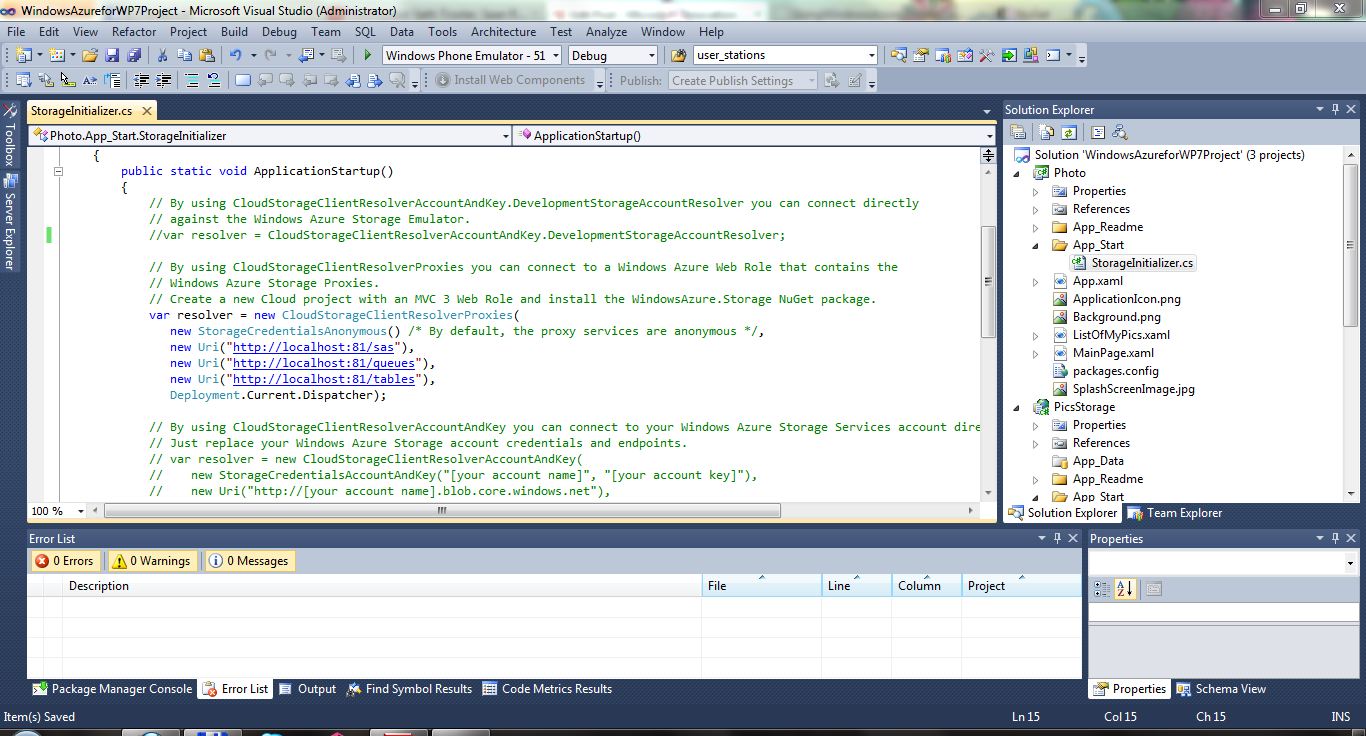Toggle the 0 Warnings filter
The width and height of the screenshot is (1366, 736).
[151, 561]
